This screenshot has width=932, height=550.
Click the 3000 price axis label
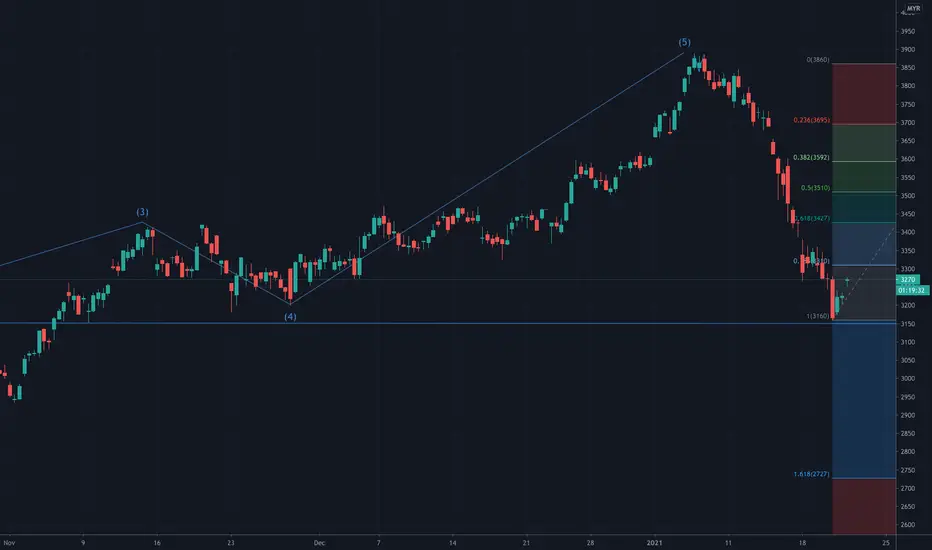(908, 378)
